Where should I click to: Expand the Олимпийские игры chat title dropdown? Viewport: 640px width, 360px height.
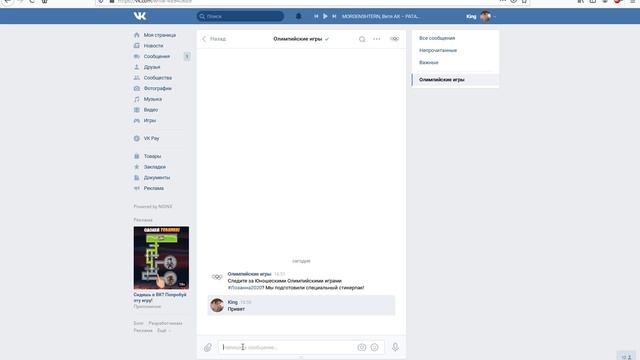(301, 39)
